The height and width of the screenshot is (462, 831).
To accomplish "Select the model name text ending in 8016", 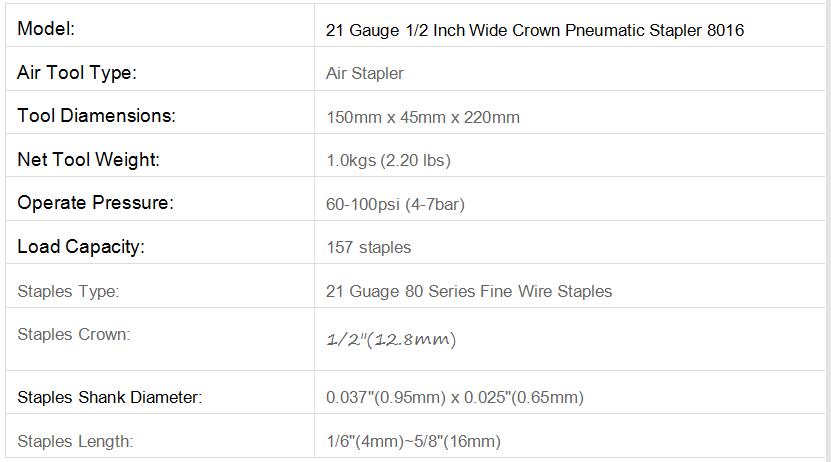I will pyautogui.click(x=535, y=30).
